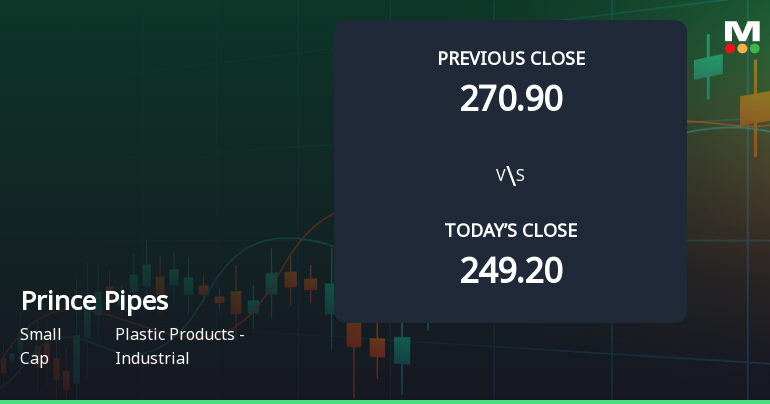Image resolution: width=770 pixels, height=404 pixels.
Task: Click the teal candlestick below the price card
Action: point(402,349)
